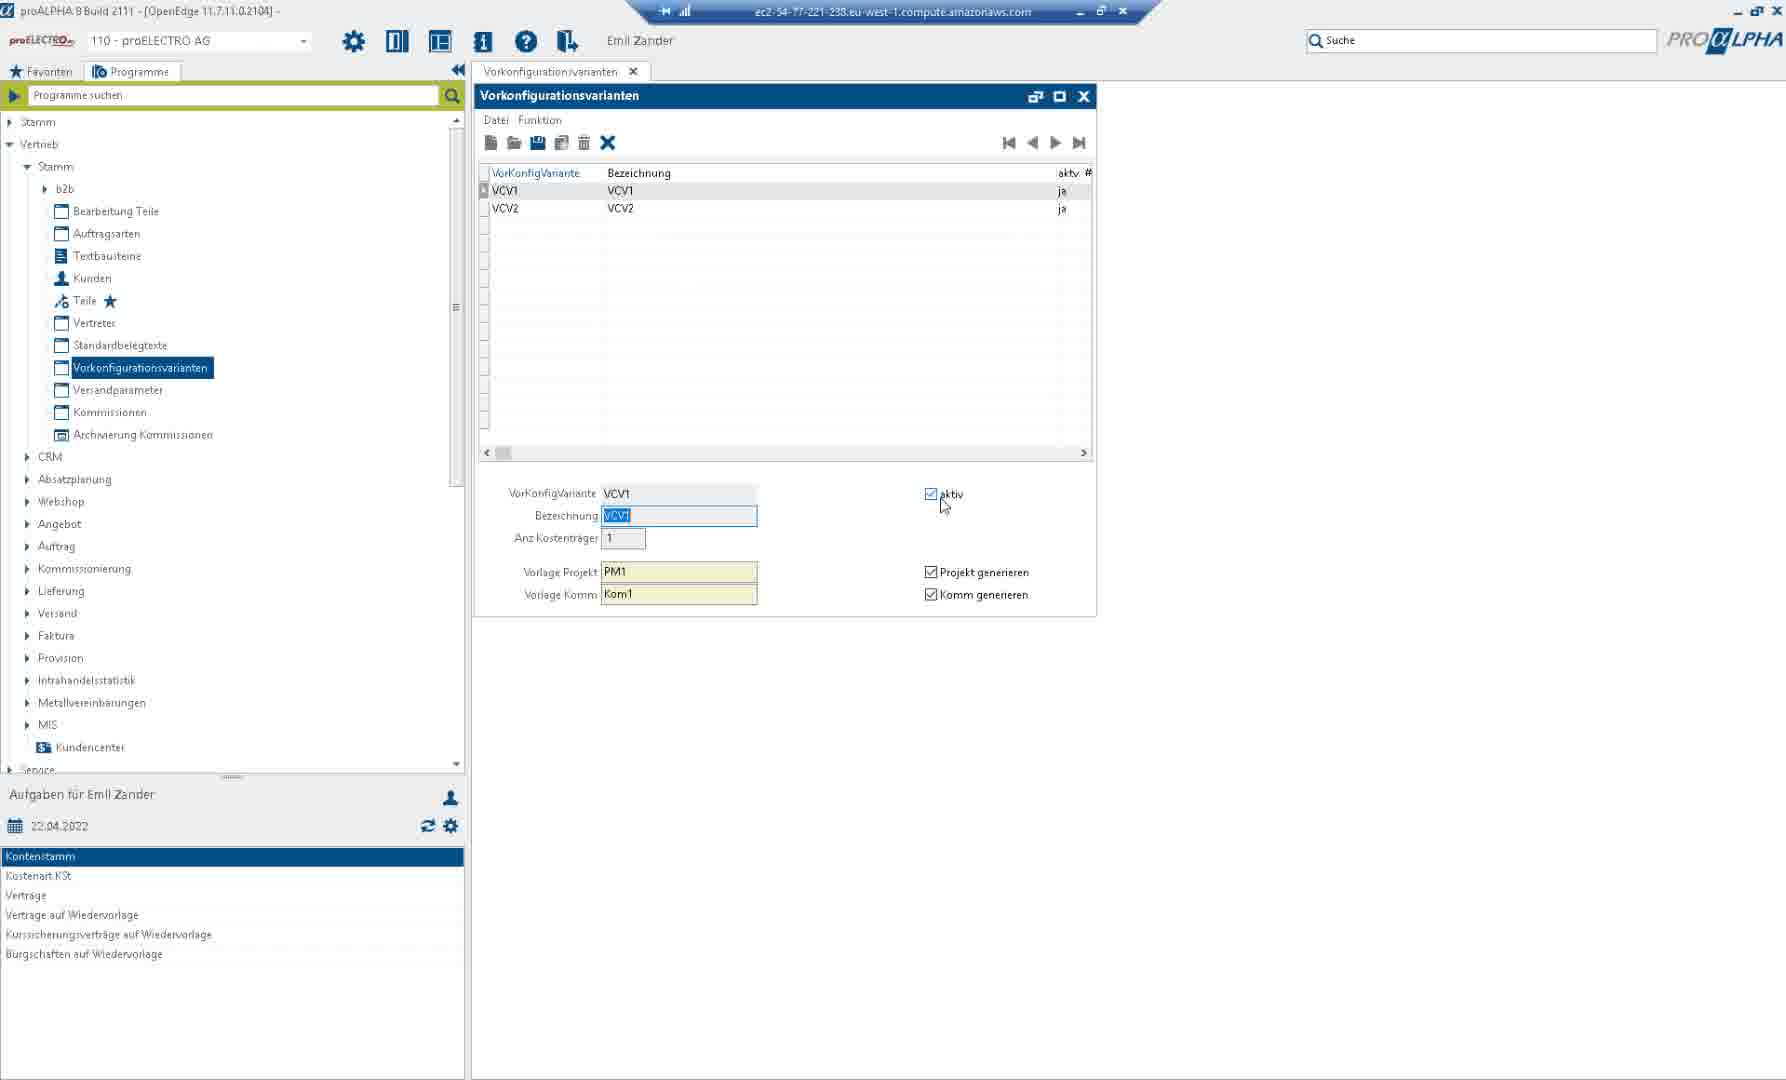The image size is (1786, 1080).
Task: Open Kundencenter in the tree
Action: (x=90, y=747)
